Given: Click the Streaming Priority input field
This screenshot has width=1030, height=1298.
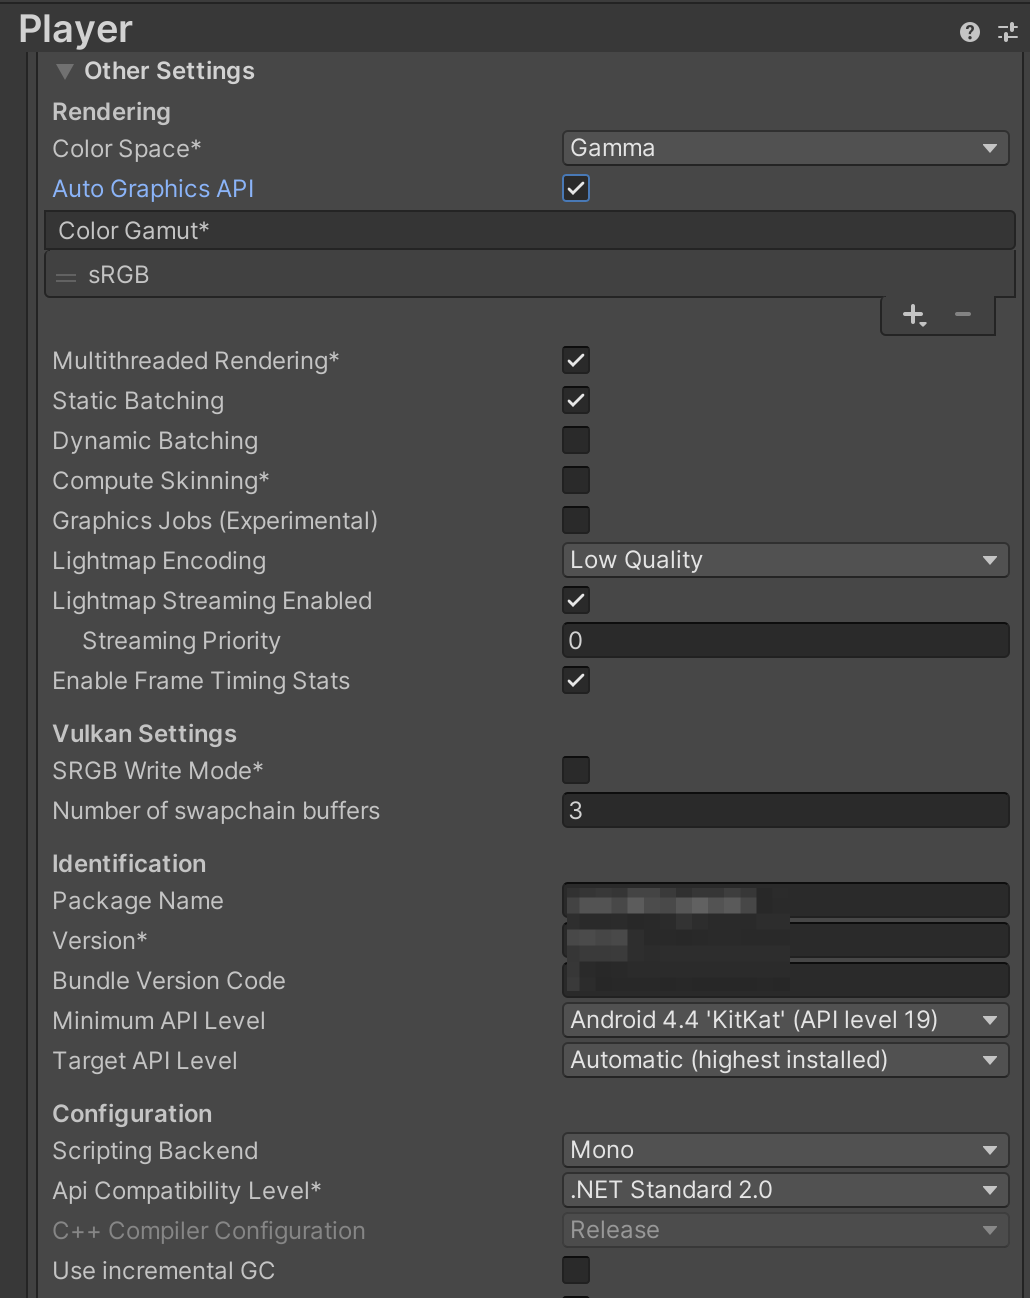Looking at the screenshot, I should pyautogui.click(x=785, y=639).
